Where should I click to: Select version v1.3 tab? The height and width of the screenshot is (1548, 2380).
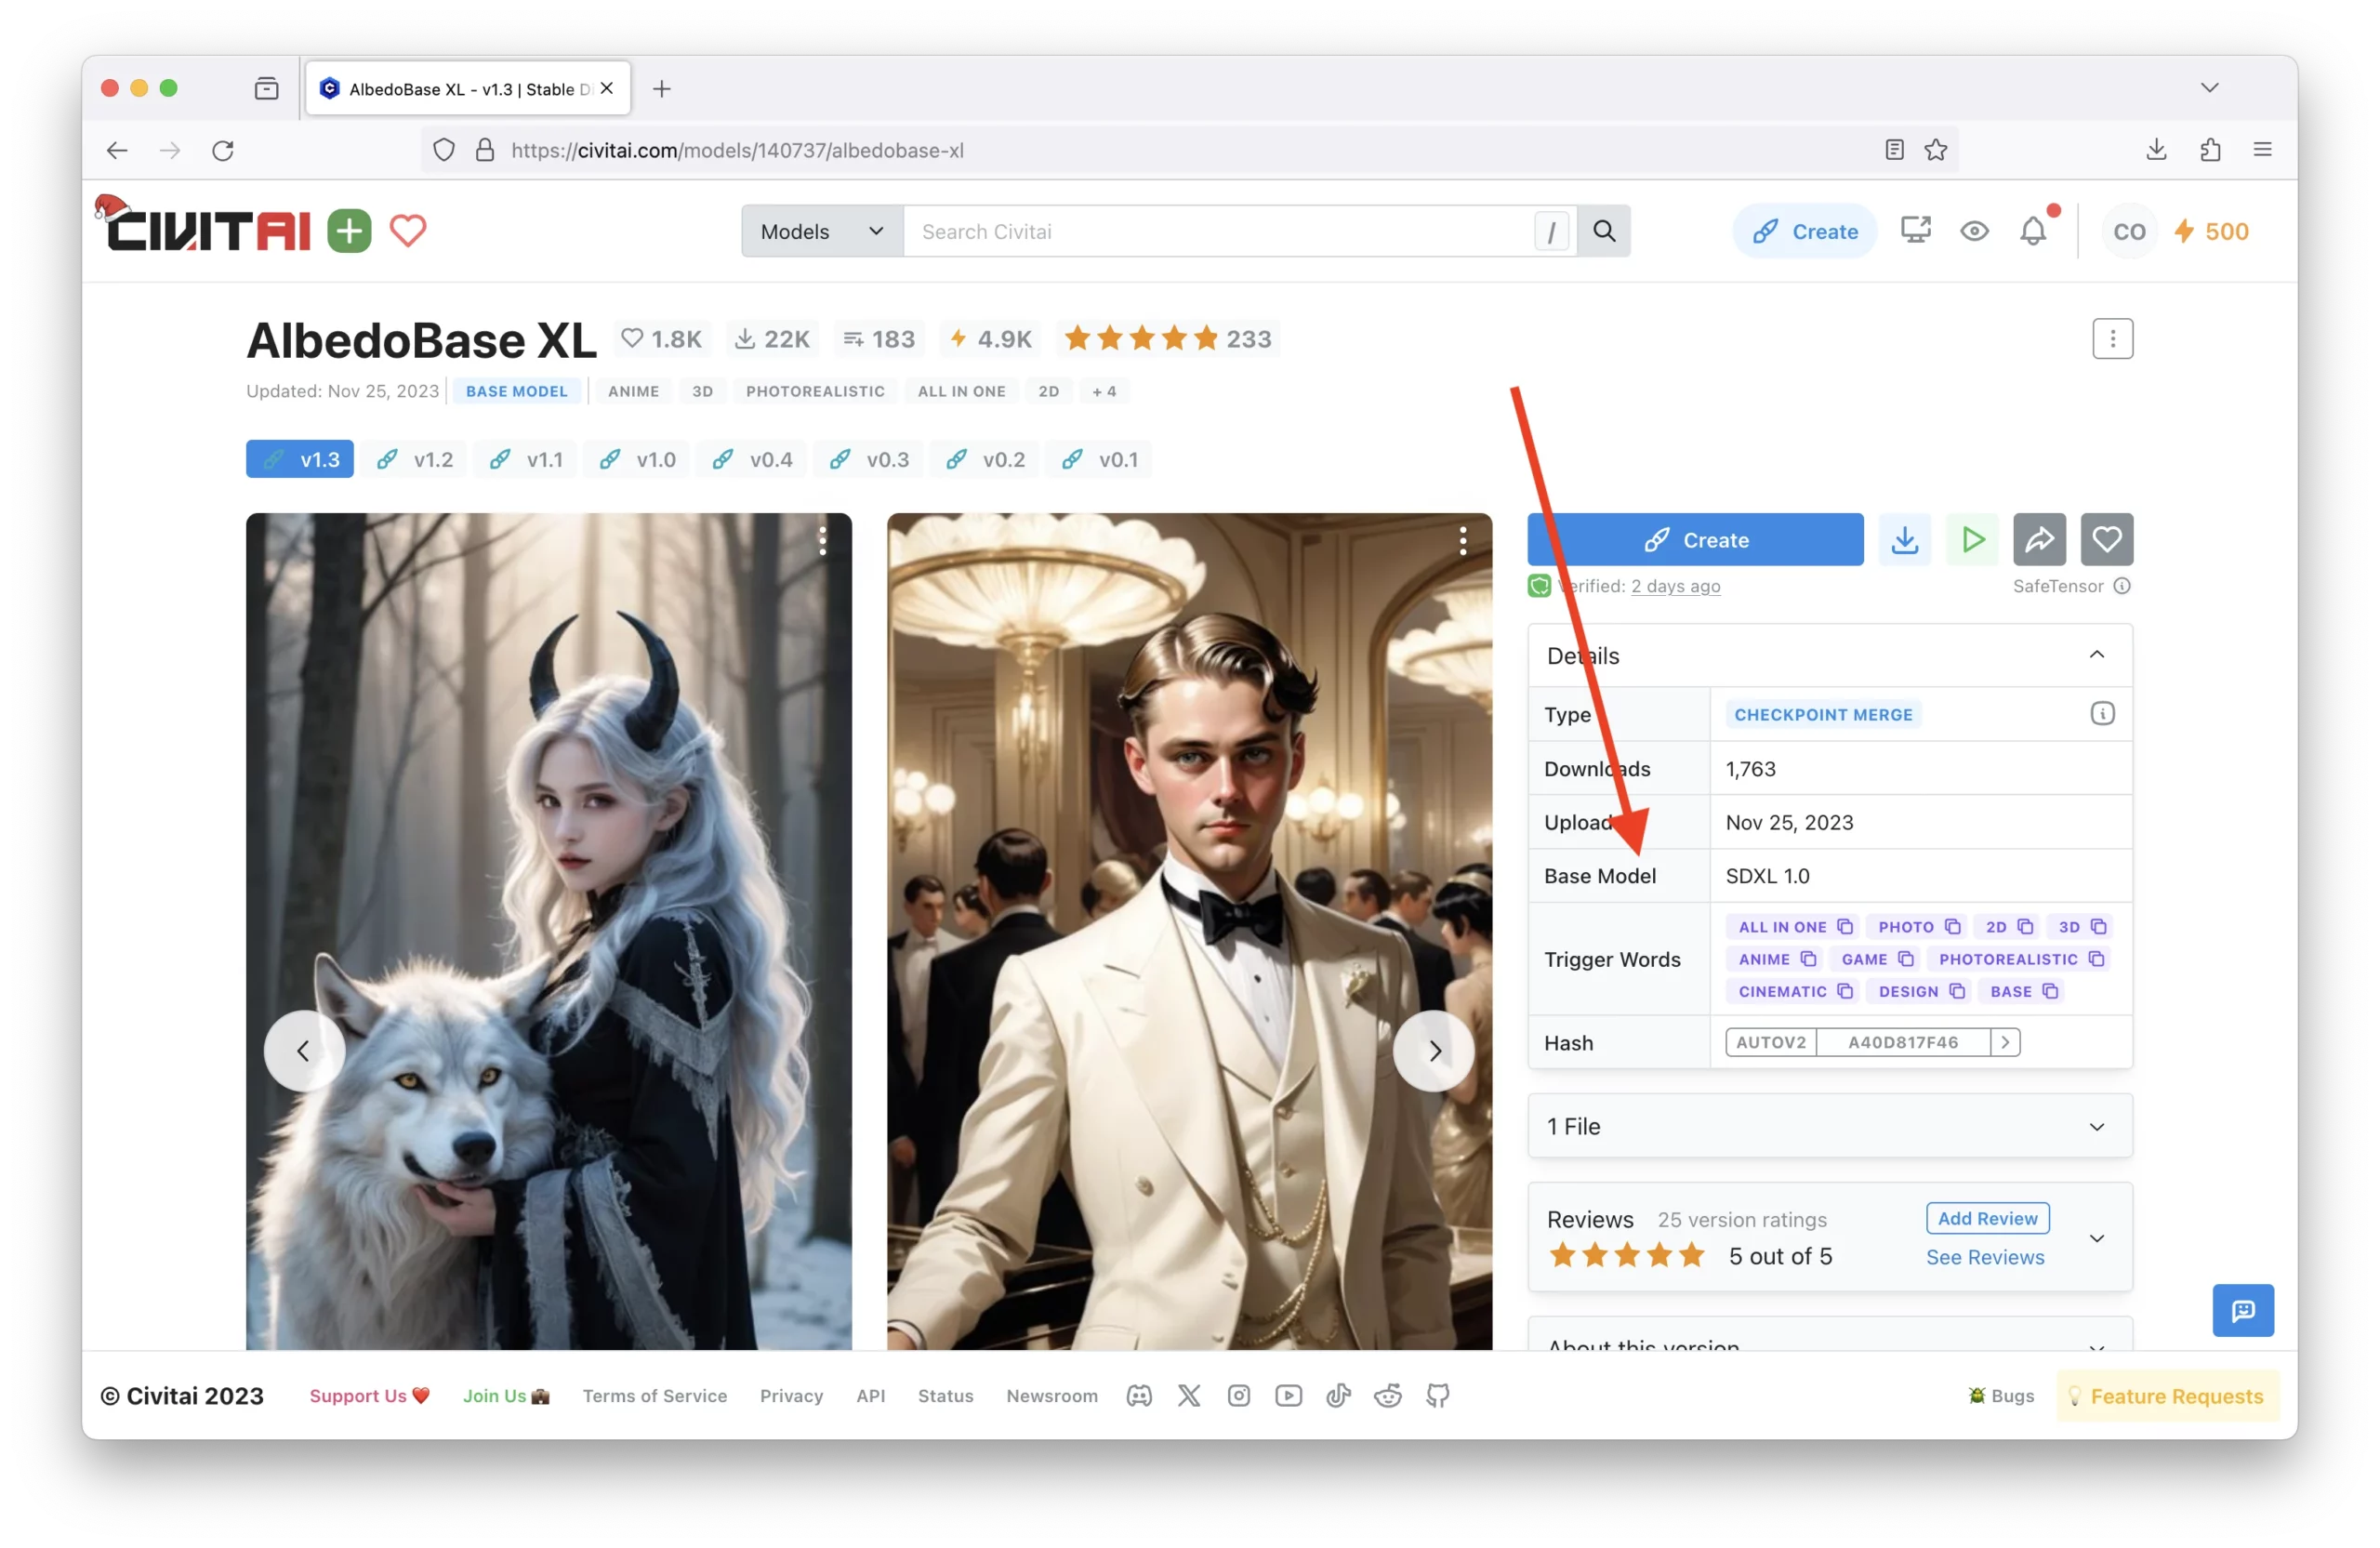click(x=300, y=459)
